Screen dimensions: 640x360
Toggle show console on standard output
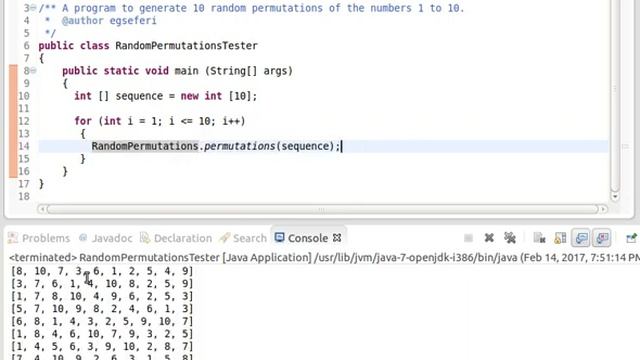pyautogui.click(x=581, y=238)
